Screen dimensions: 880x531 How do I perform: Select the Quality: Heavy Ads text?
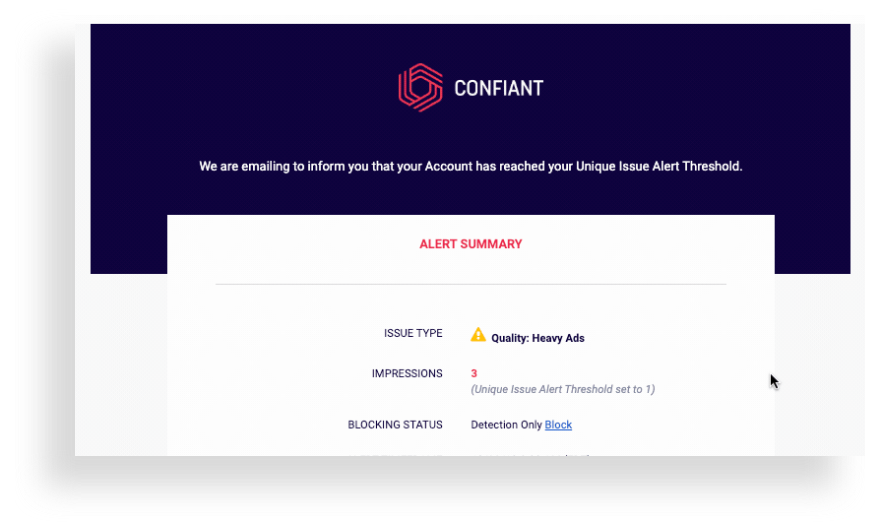point(538,338)
